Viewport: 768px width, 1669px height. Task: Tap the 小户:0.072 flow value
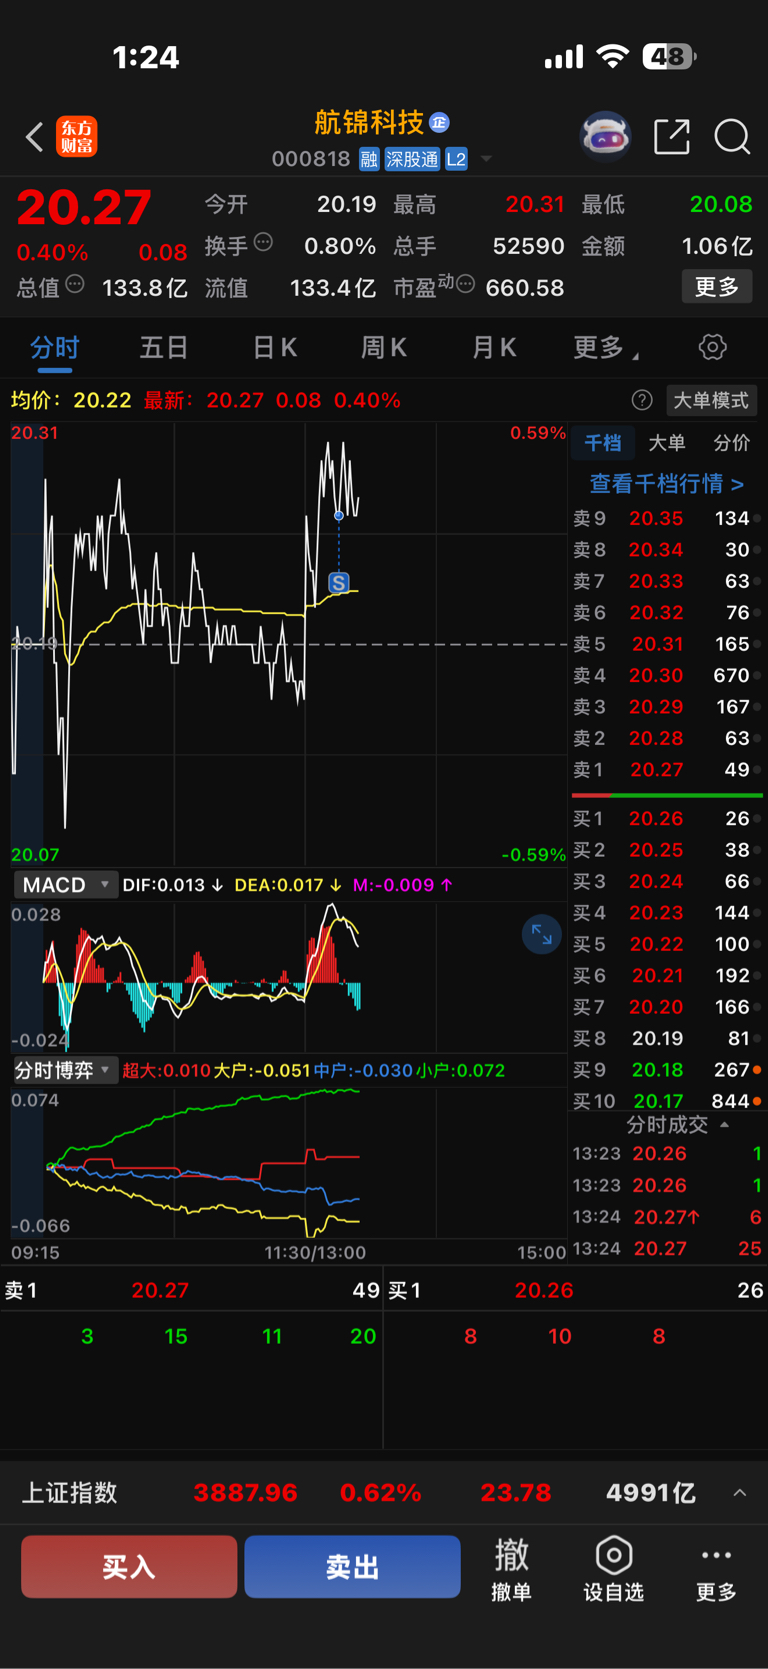click(x=460, y=1070)
